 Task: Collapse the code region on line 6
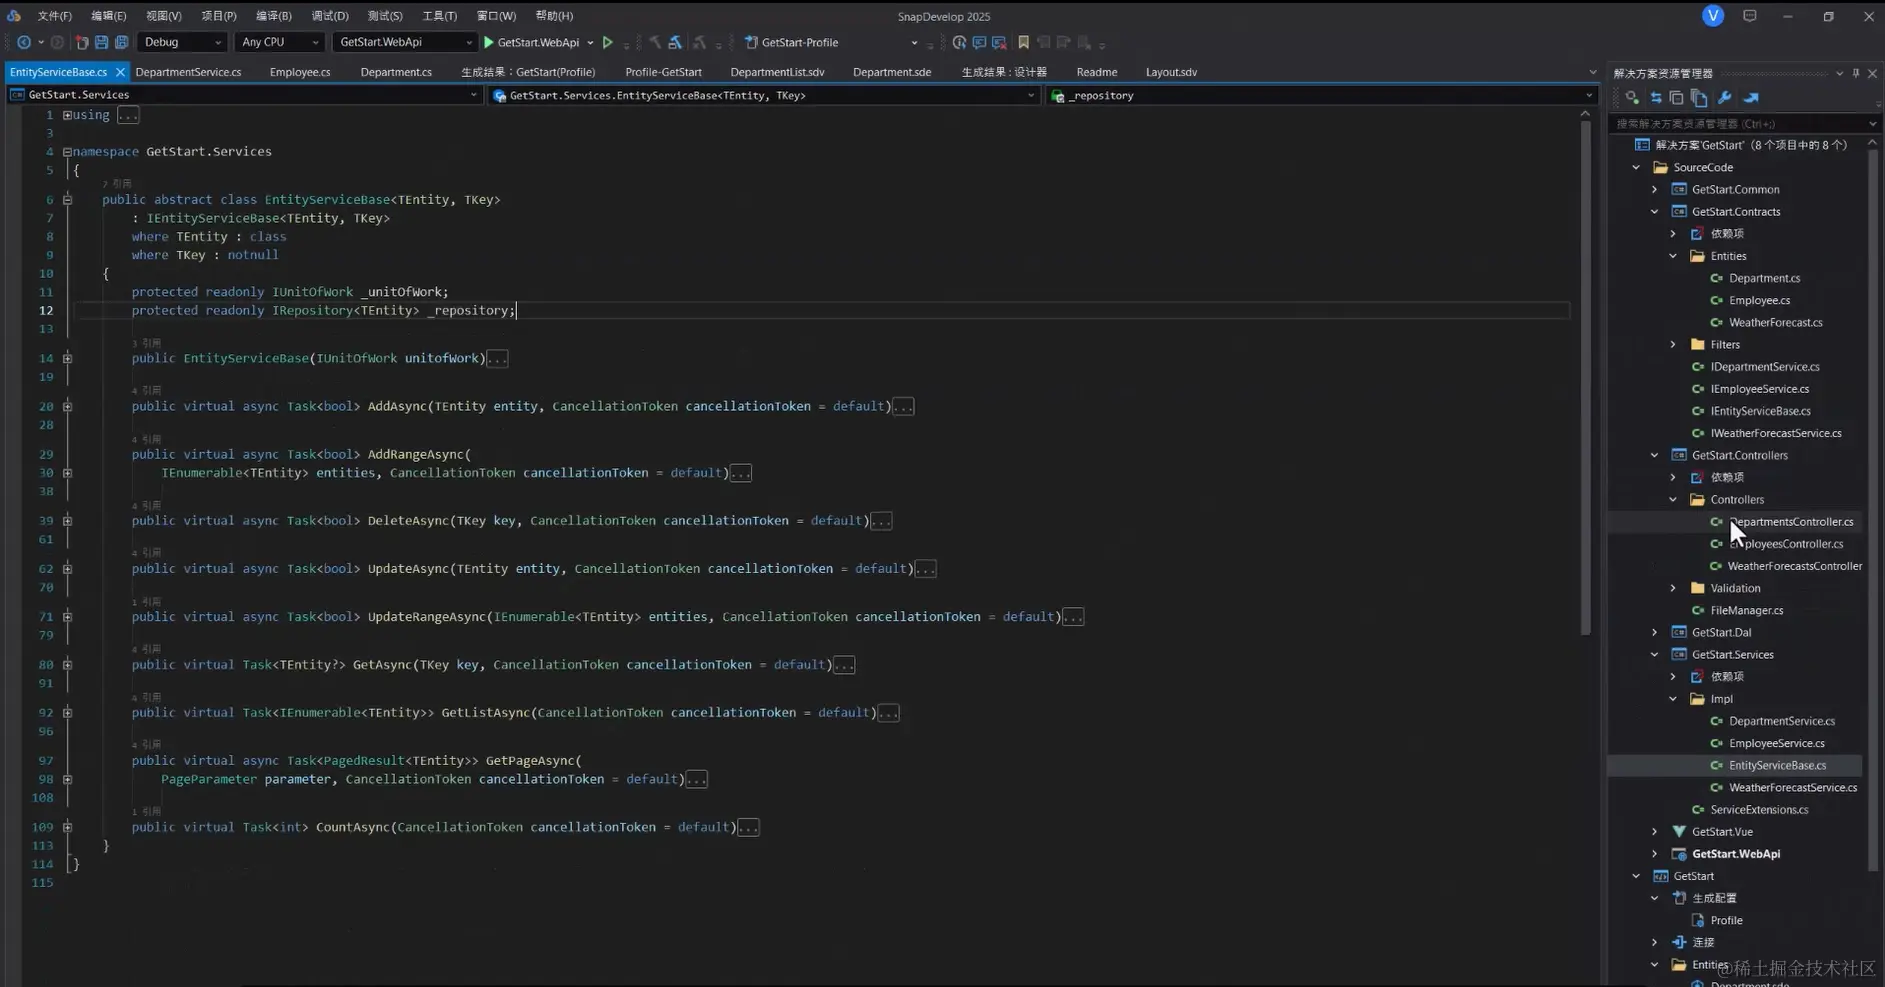click(x=68, y=199)
